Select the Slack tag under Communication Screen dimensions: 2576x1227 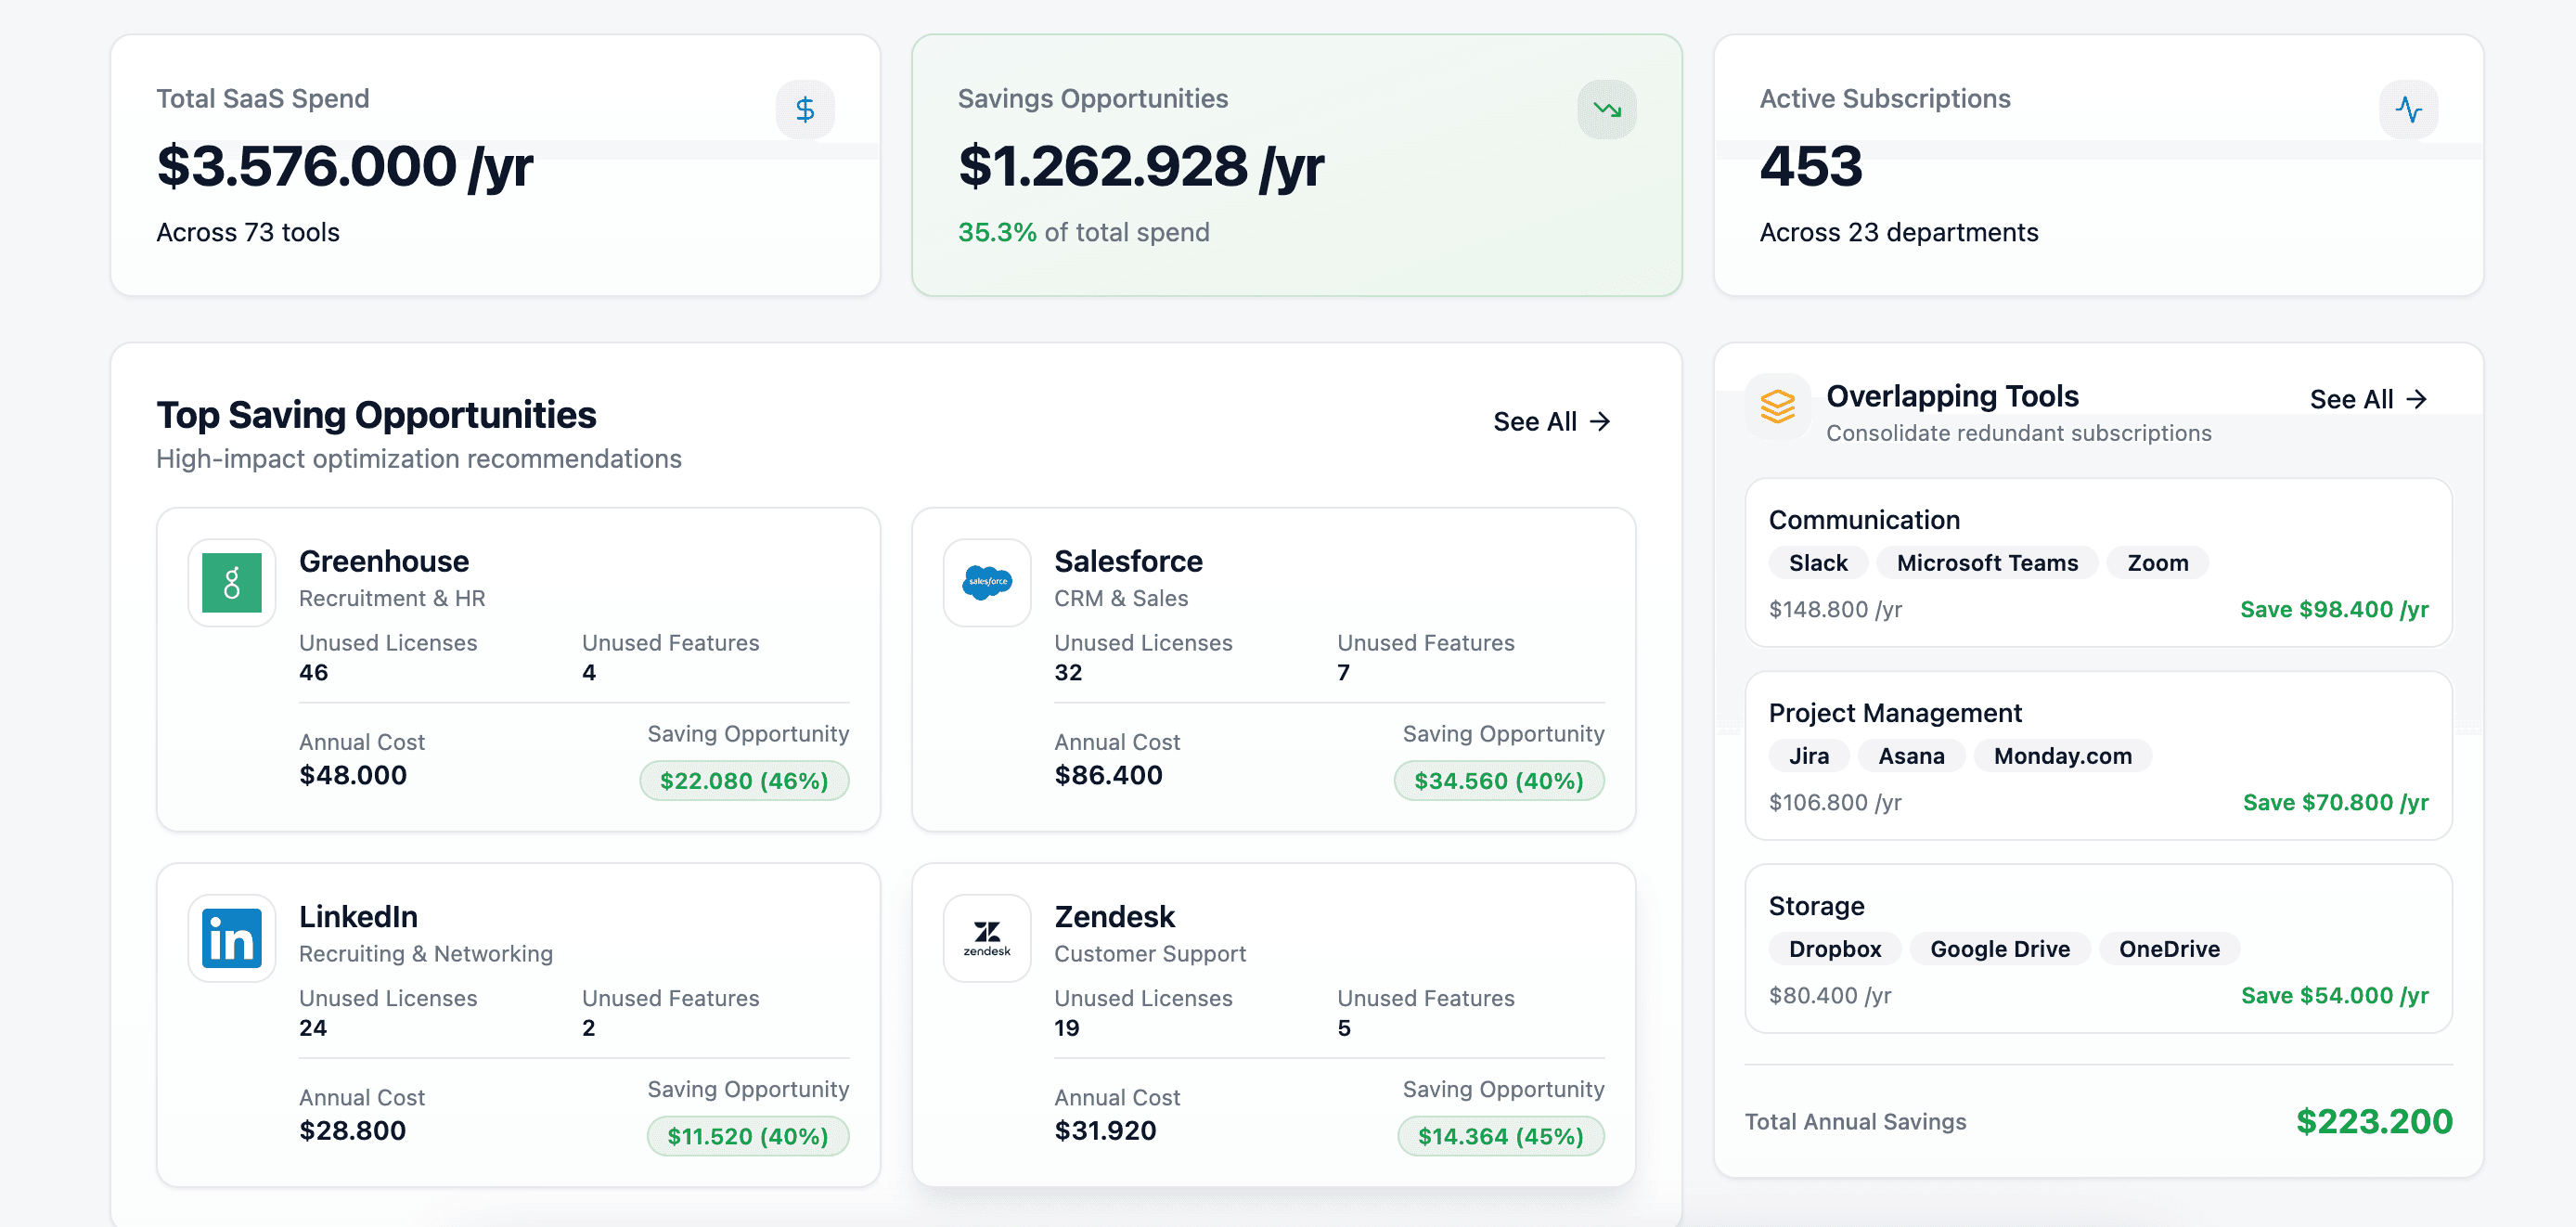(1817, 563)
